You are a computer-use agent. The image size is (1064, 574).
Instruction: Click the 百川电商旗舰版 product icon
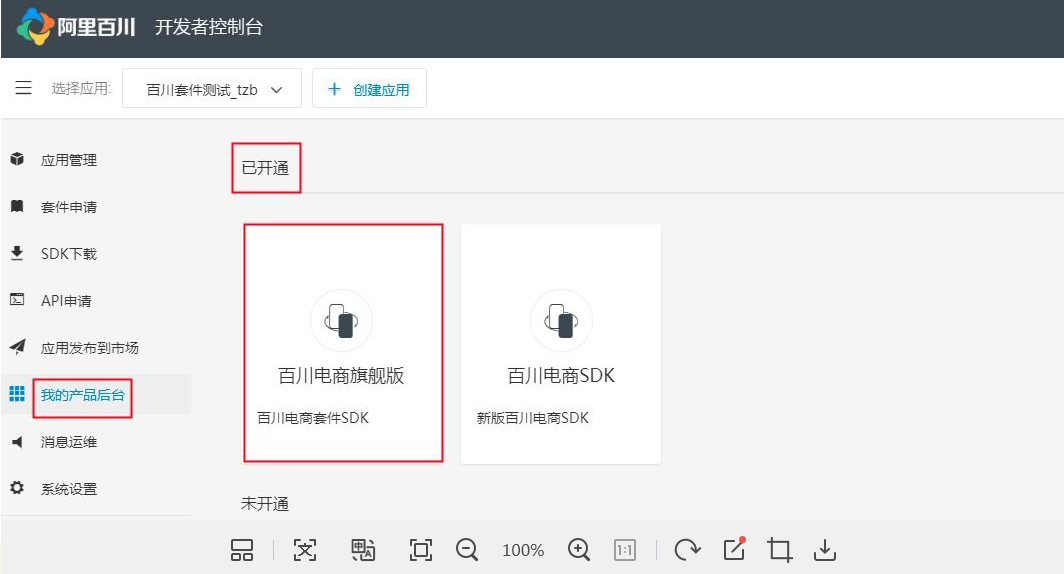[x=341, y=320]
